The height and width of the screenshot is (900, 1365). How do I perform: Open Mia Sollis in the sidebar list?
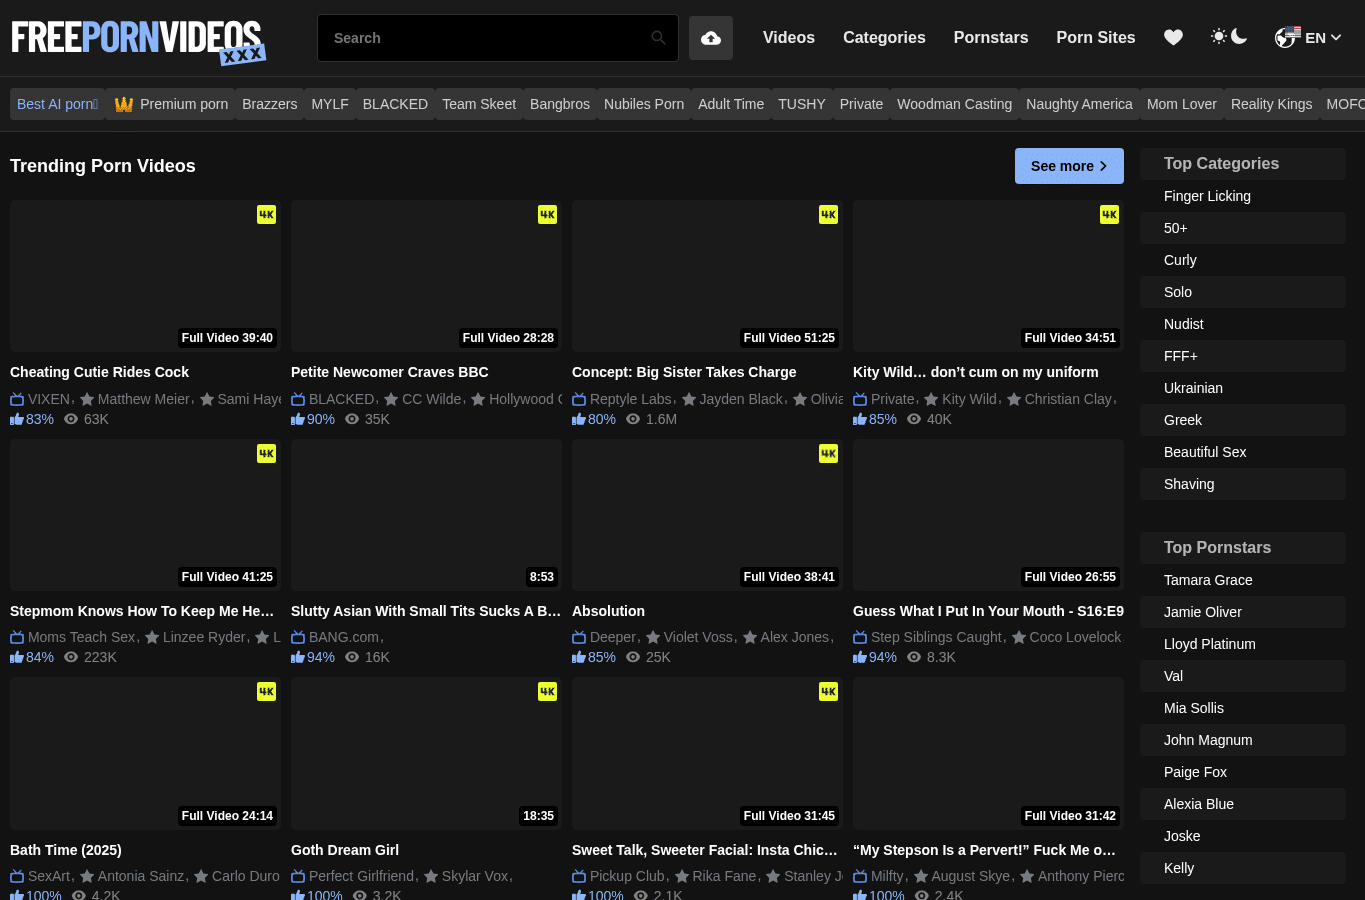(x=1243, y=708)
